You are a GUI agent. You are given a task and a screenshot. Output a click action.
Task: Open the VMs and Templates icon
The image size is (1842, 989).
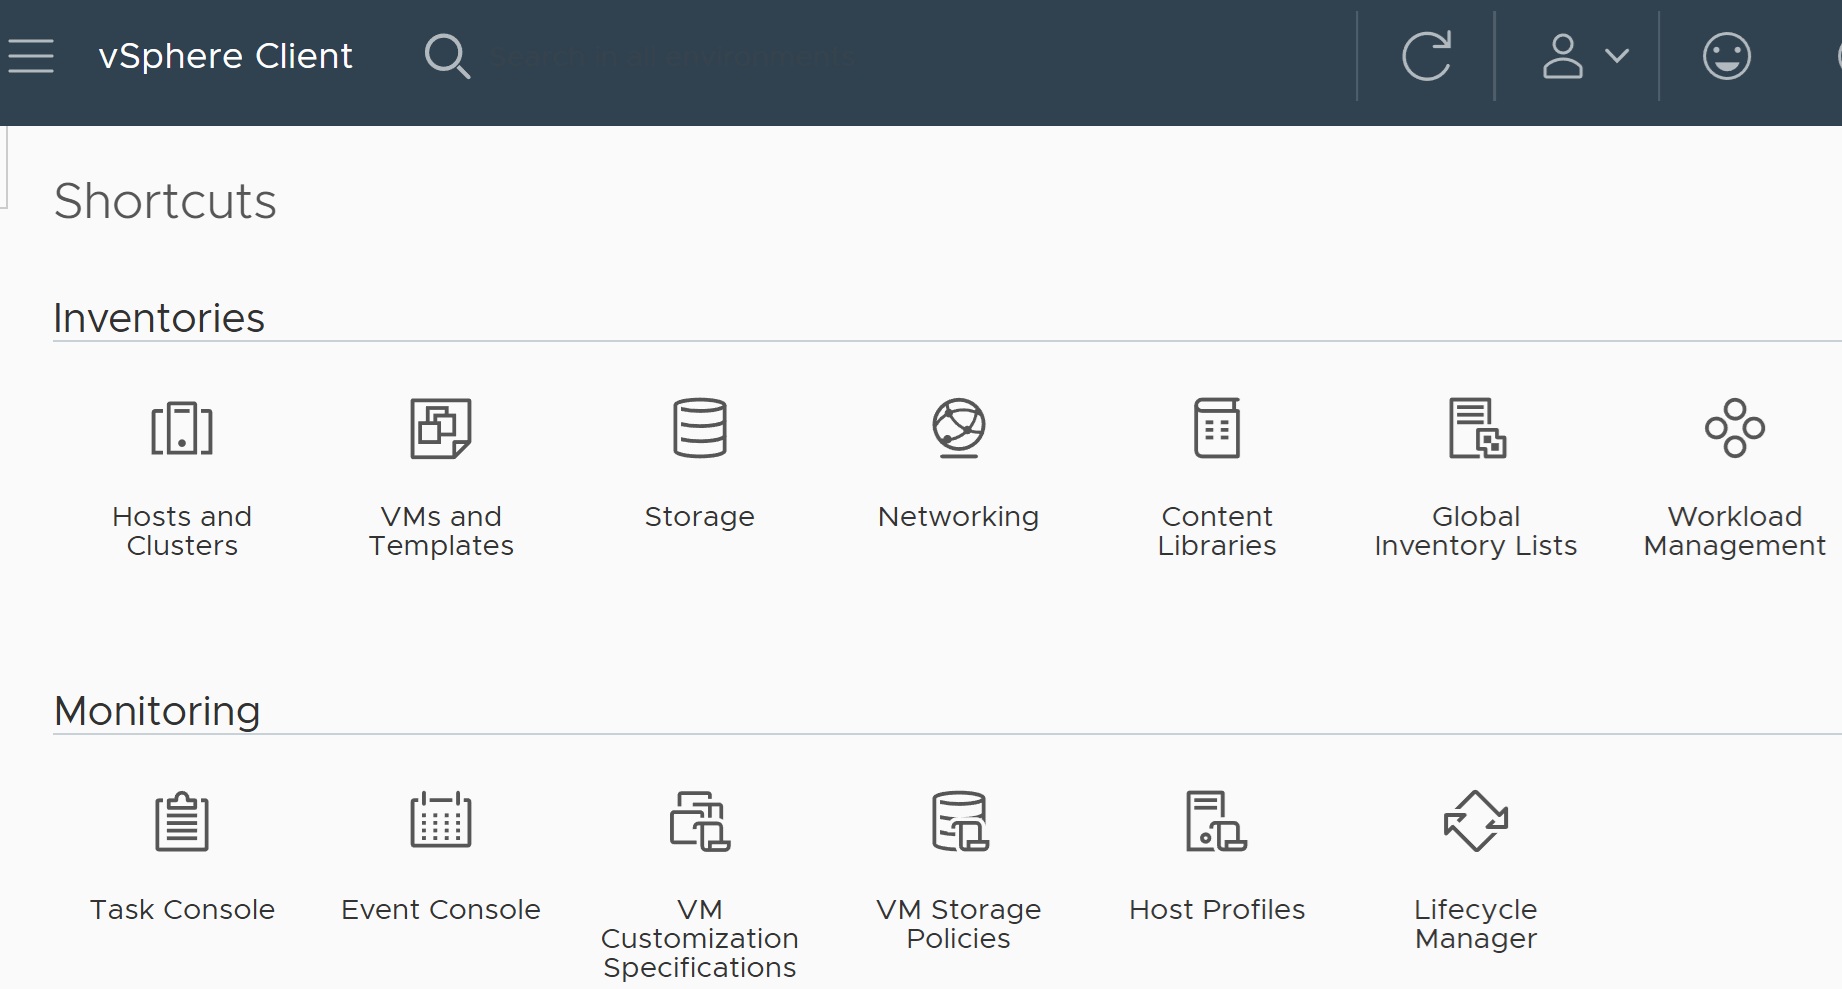click(x=441, y=429)
